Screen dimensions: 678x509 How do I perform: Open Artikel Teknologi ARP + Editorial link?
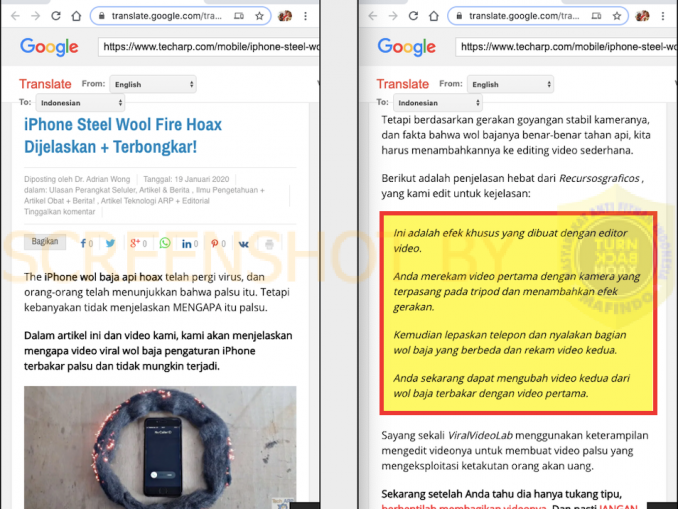[155, 201]
